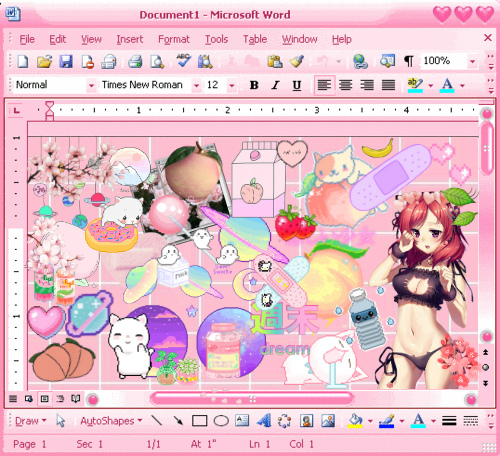The height and width of the screenshot is (456, 500).
Task: Expand the Highlight color dropdown arrow
Action: [x=430, y=86]
